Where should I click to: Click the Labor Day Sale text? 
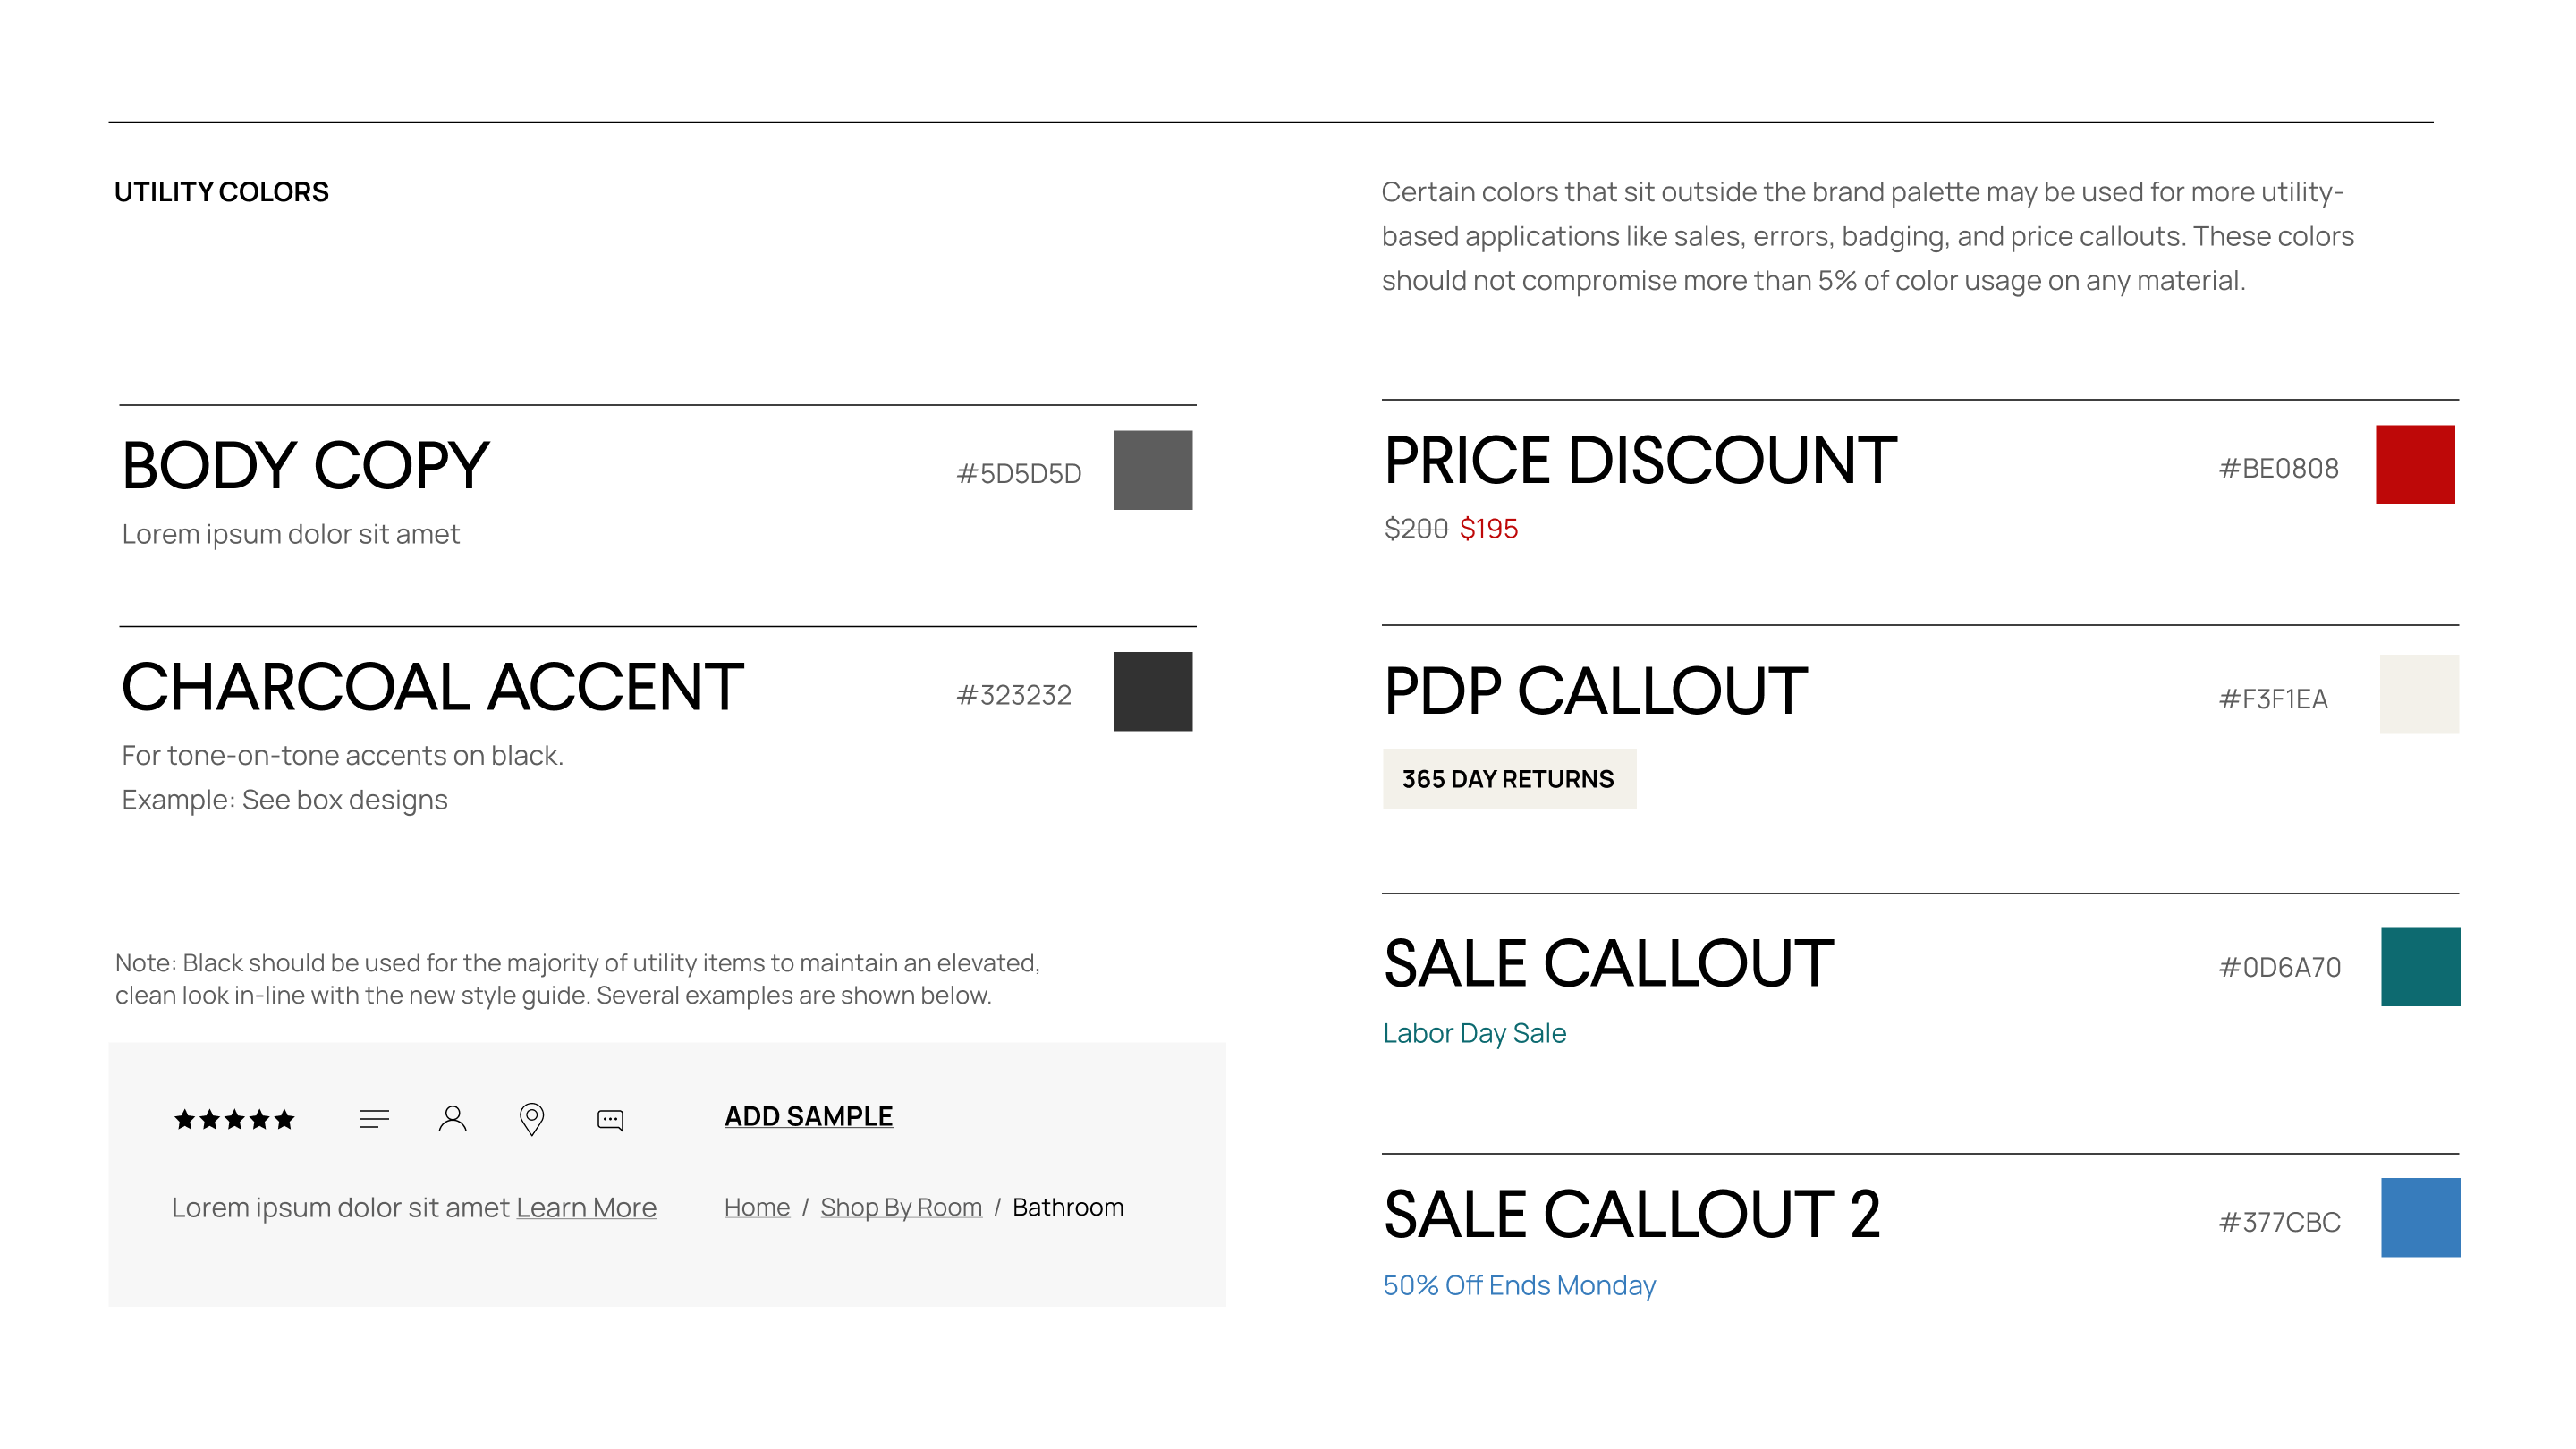pyautogui.click(x=1474, y=1033)
